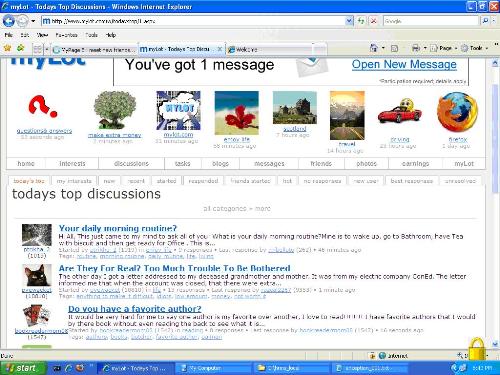
Task: Go to the friends navigation tab
Action: coord(321,164)
